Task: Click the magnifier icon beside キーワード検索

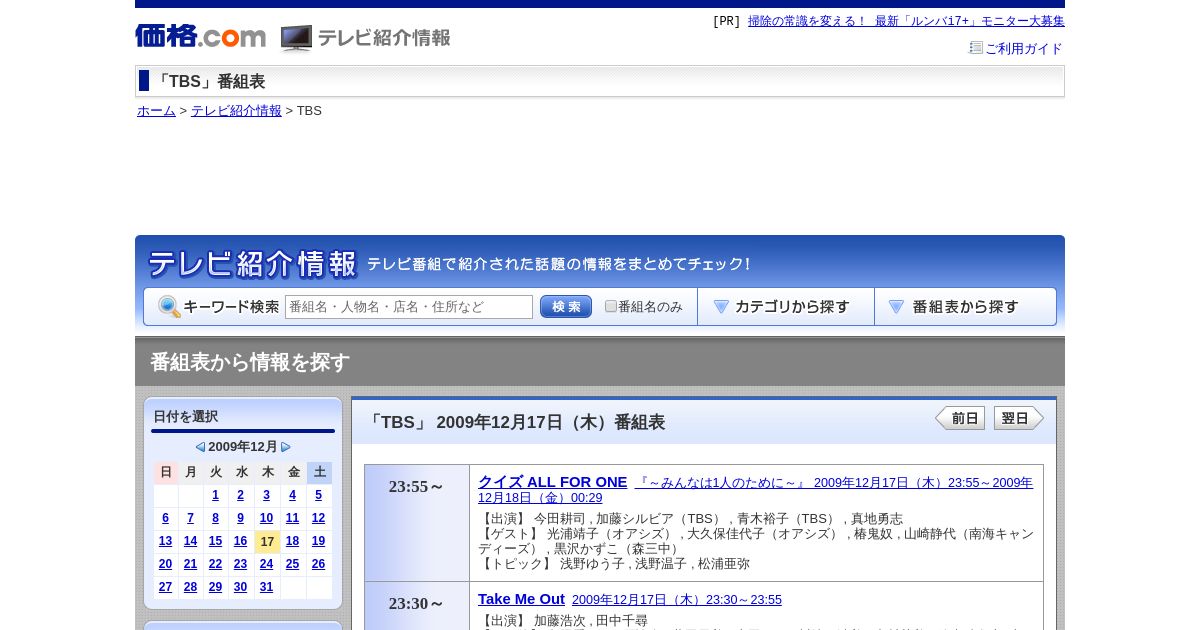Action: click(169, 307)
